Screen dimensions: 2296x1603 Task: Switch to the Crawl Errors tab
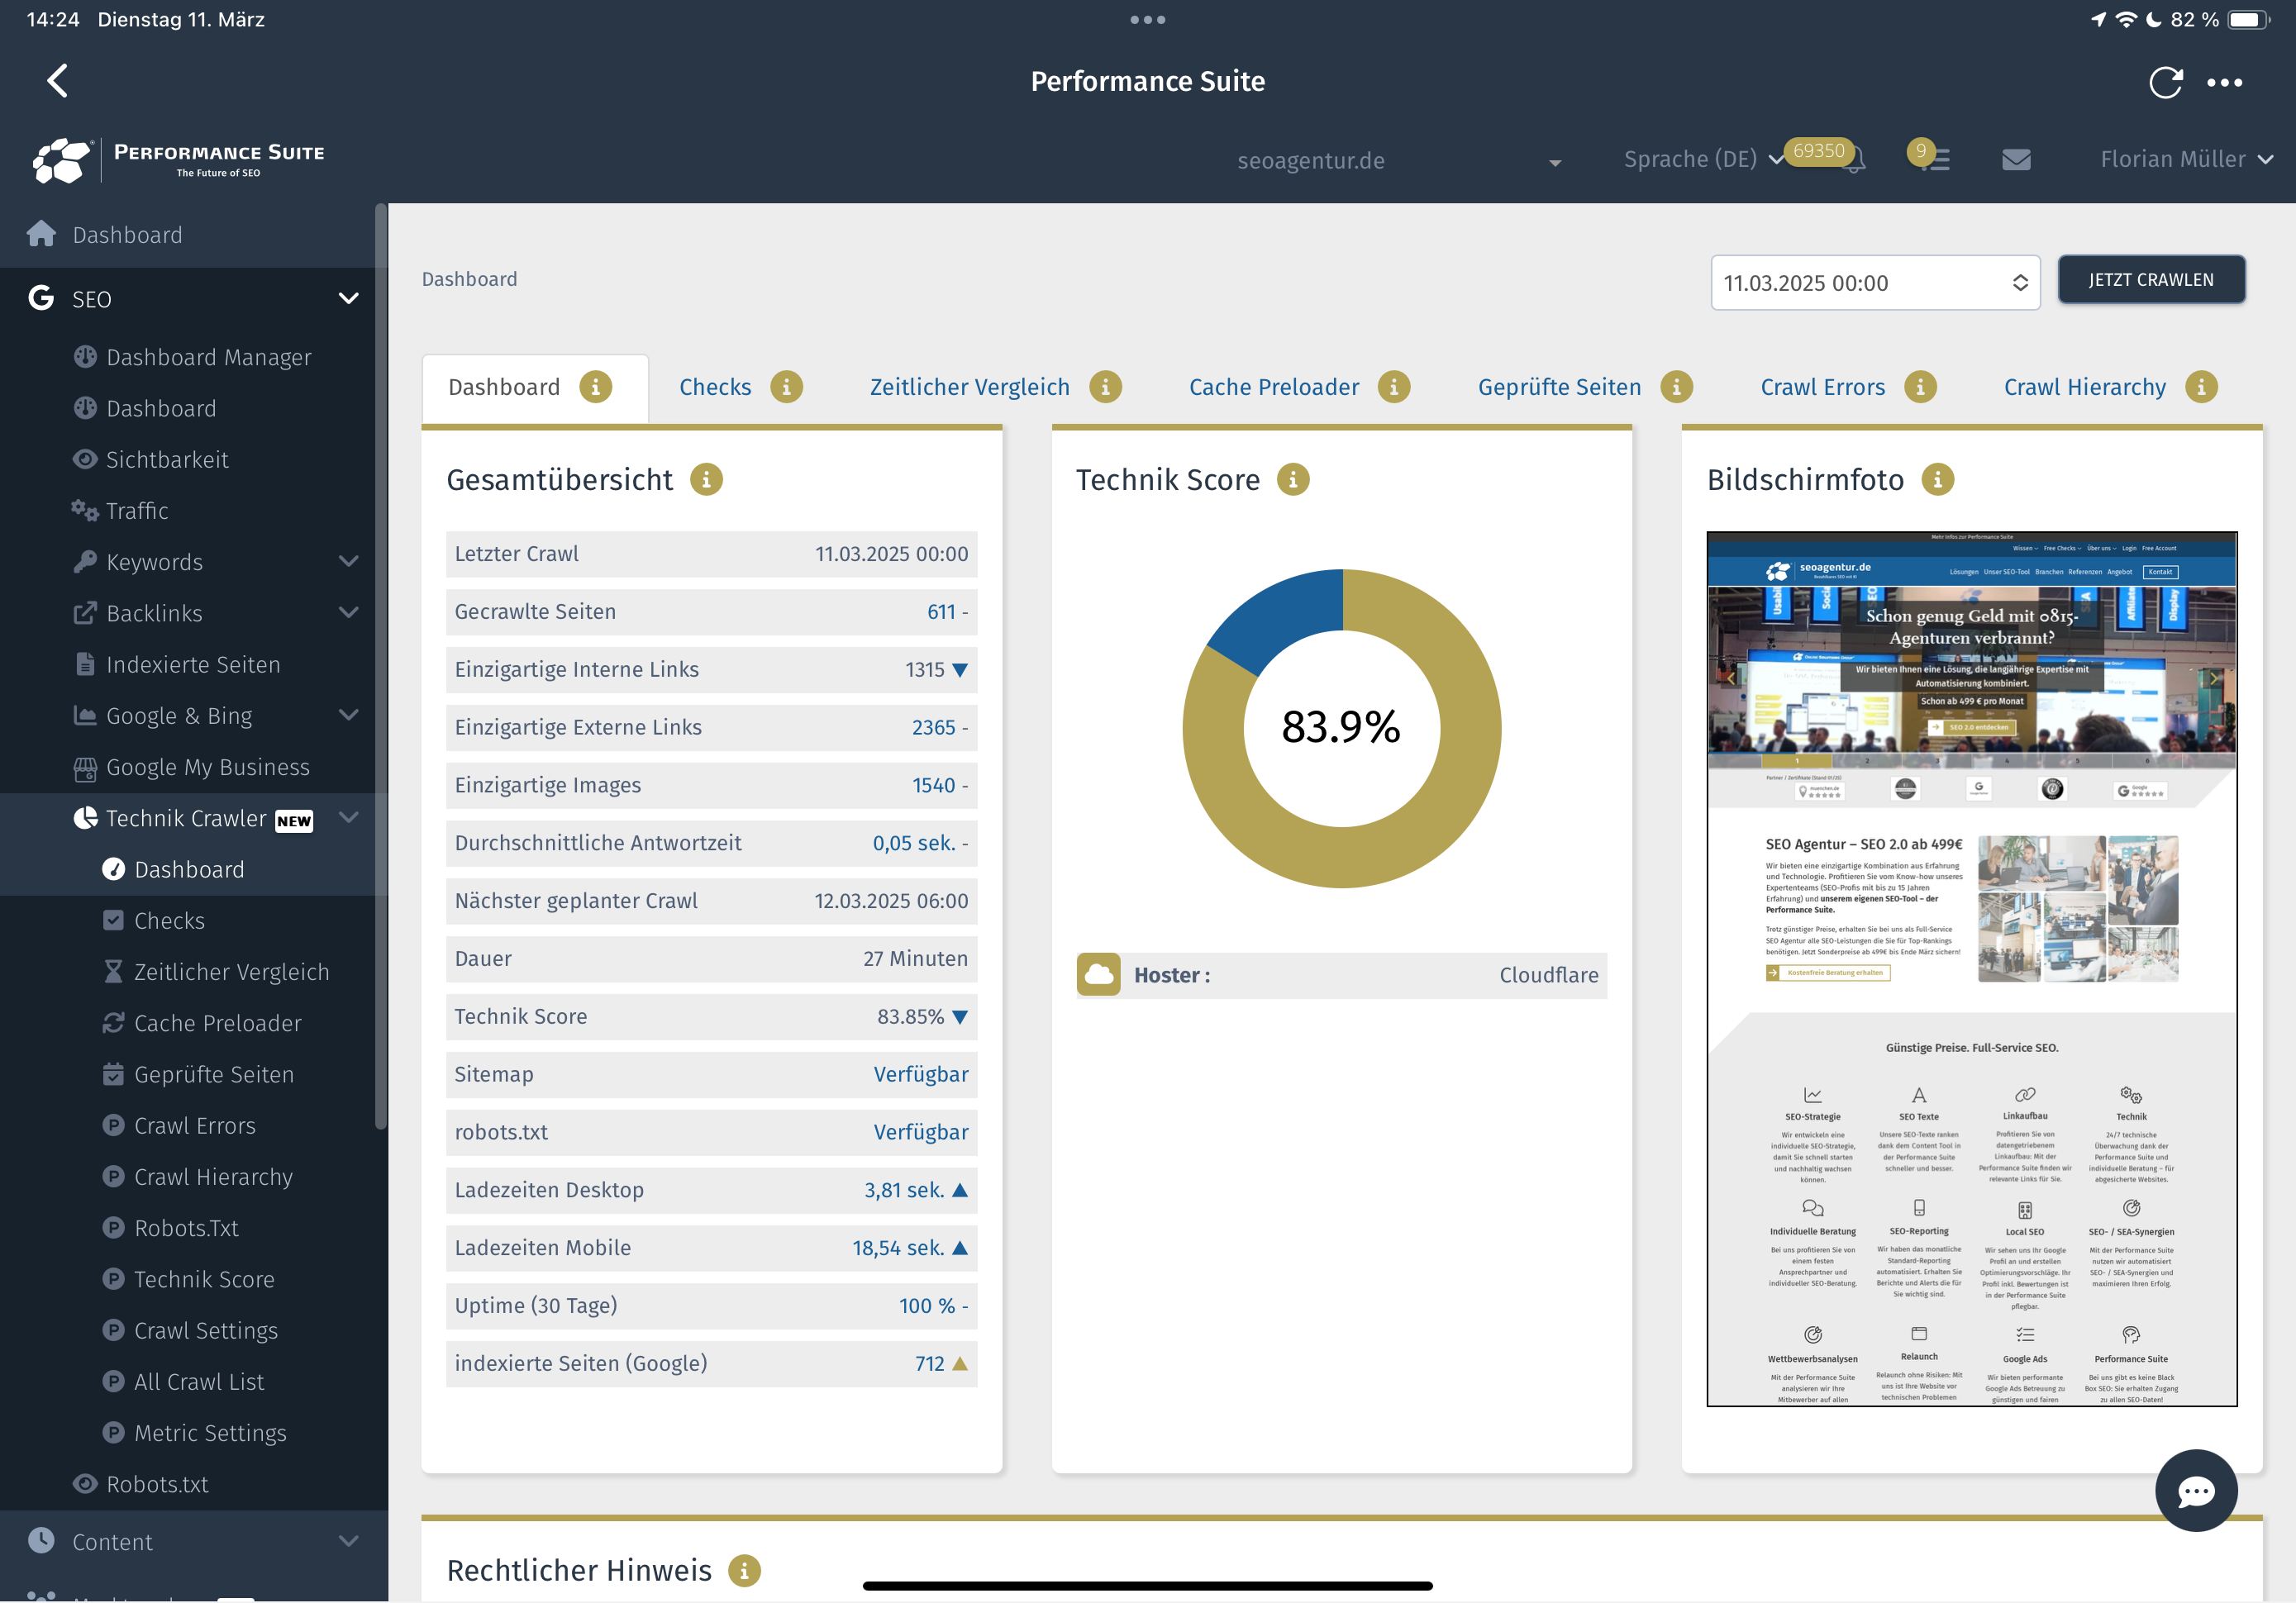(1822, 387)
